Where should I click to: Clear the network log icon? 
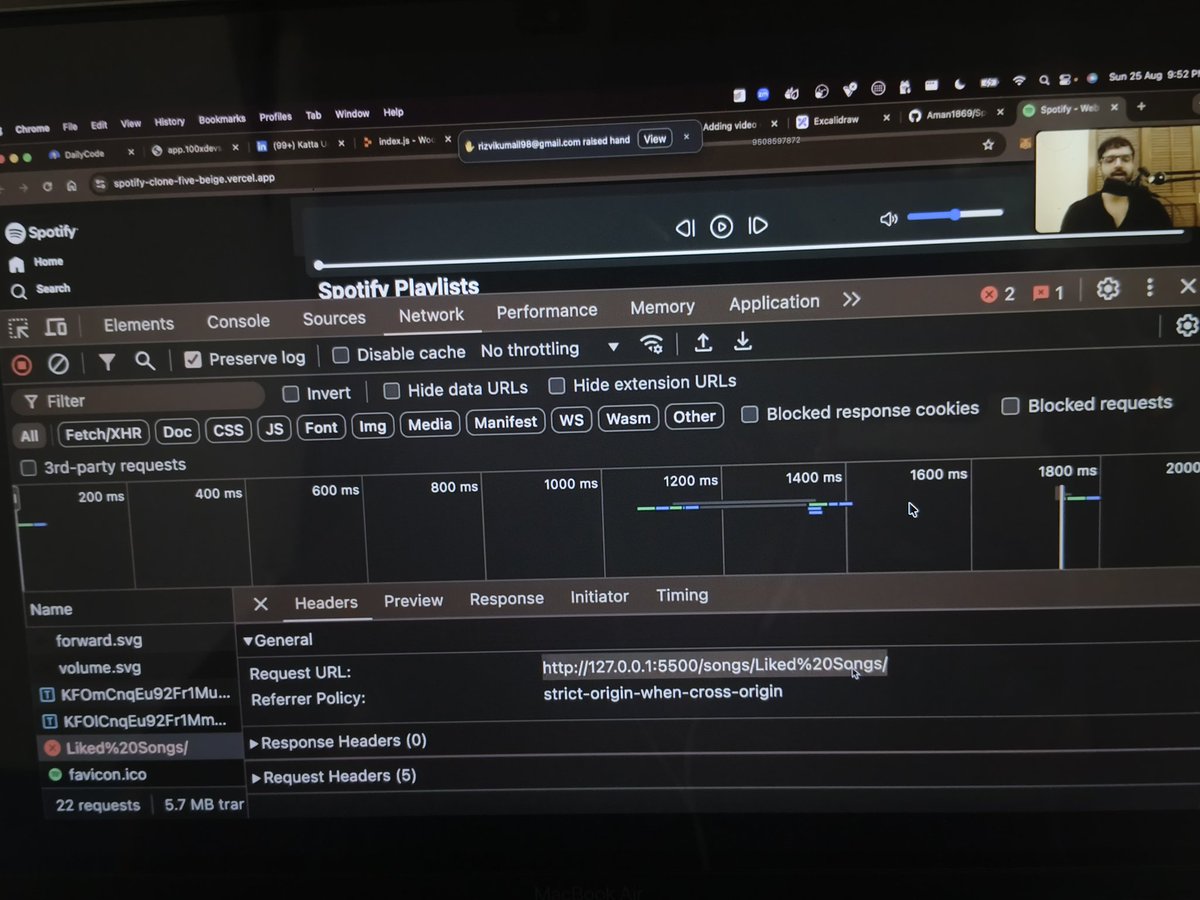(59, 363)
